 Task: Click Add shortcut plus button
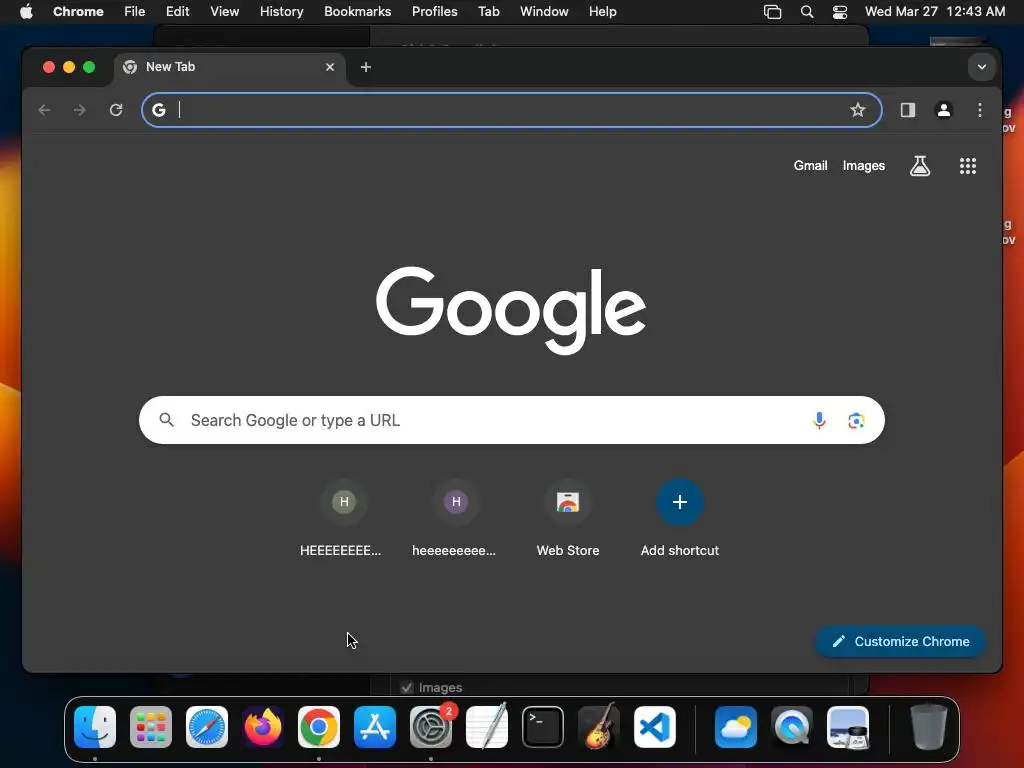[x=680, y=502]
